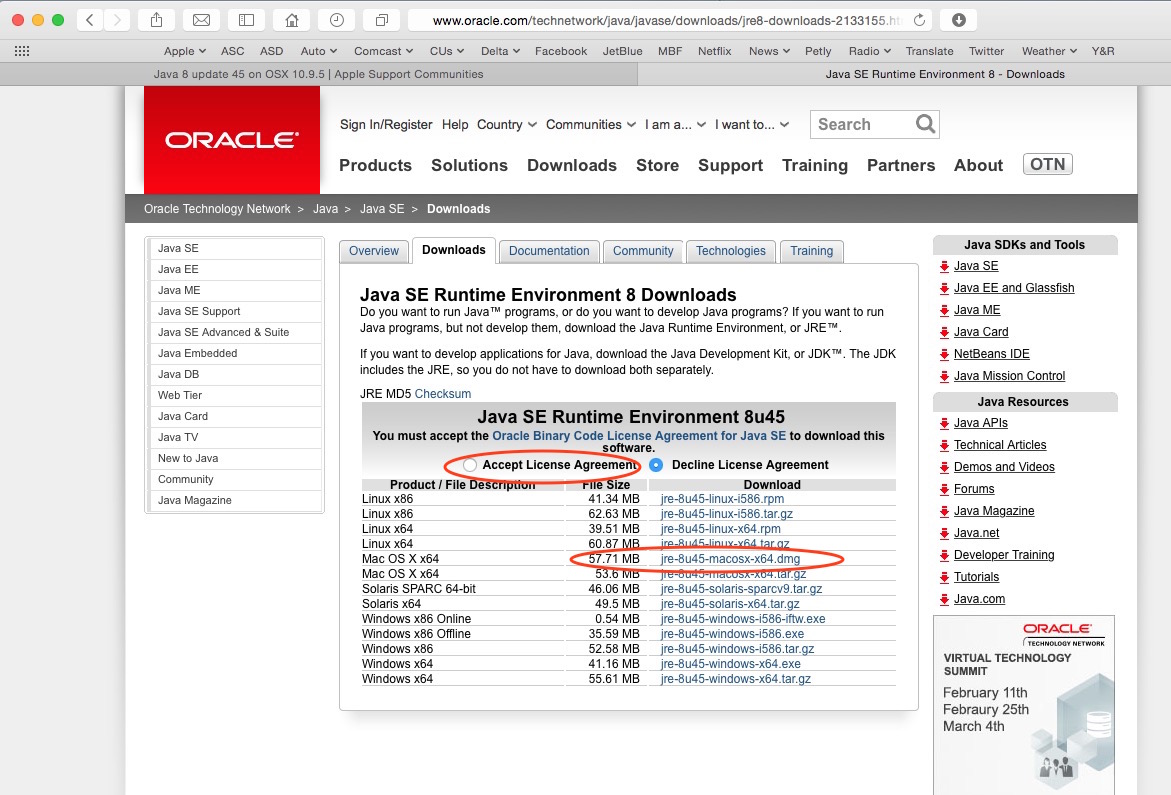Go back with Safari's back arrow
Viewport: 1171px width, 795px height.
[90, 20]
